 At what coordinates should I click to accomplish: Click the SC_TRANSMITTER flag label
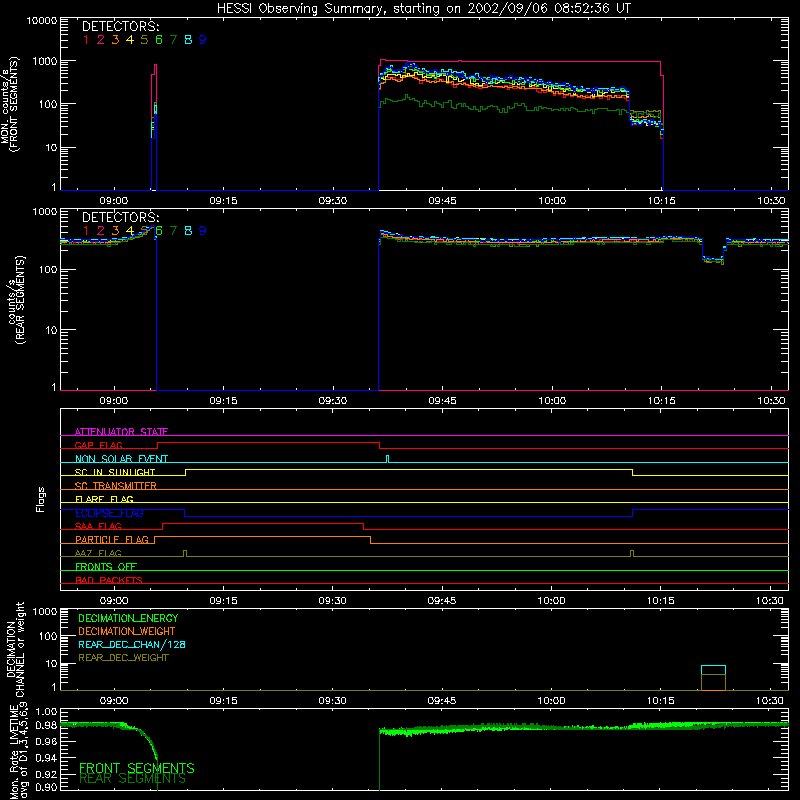pos(116,486)
